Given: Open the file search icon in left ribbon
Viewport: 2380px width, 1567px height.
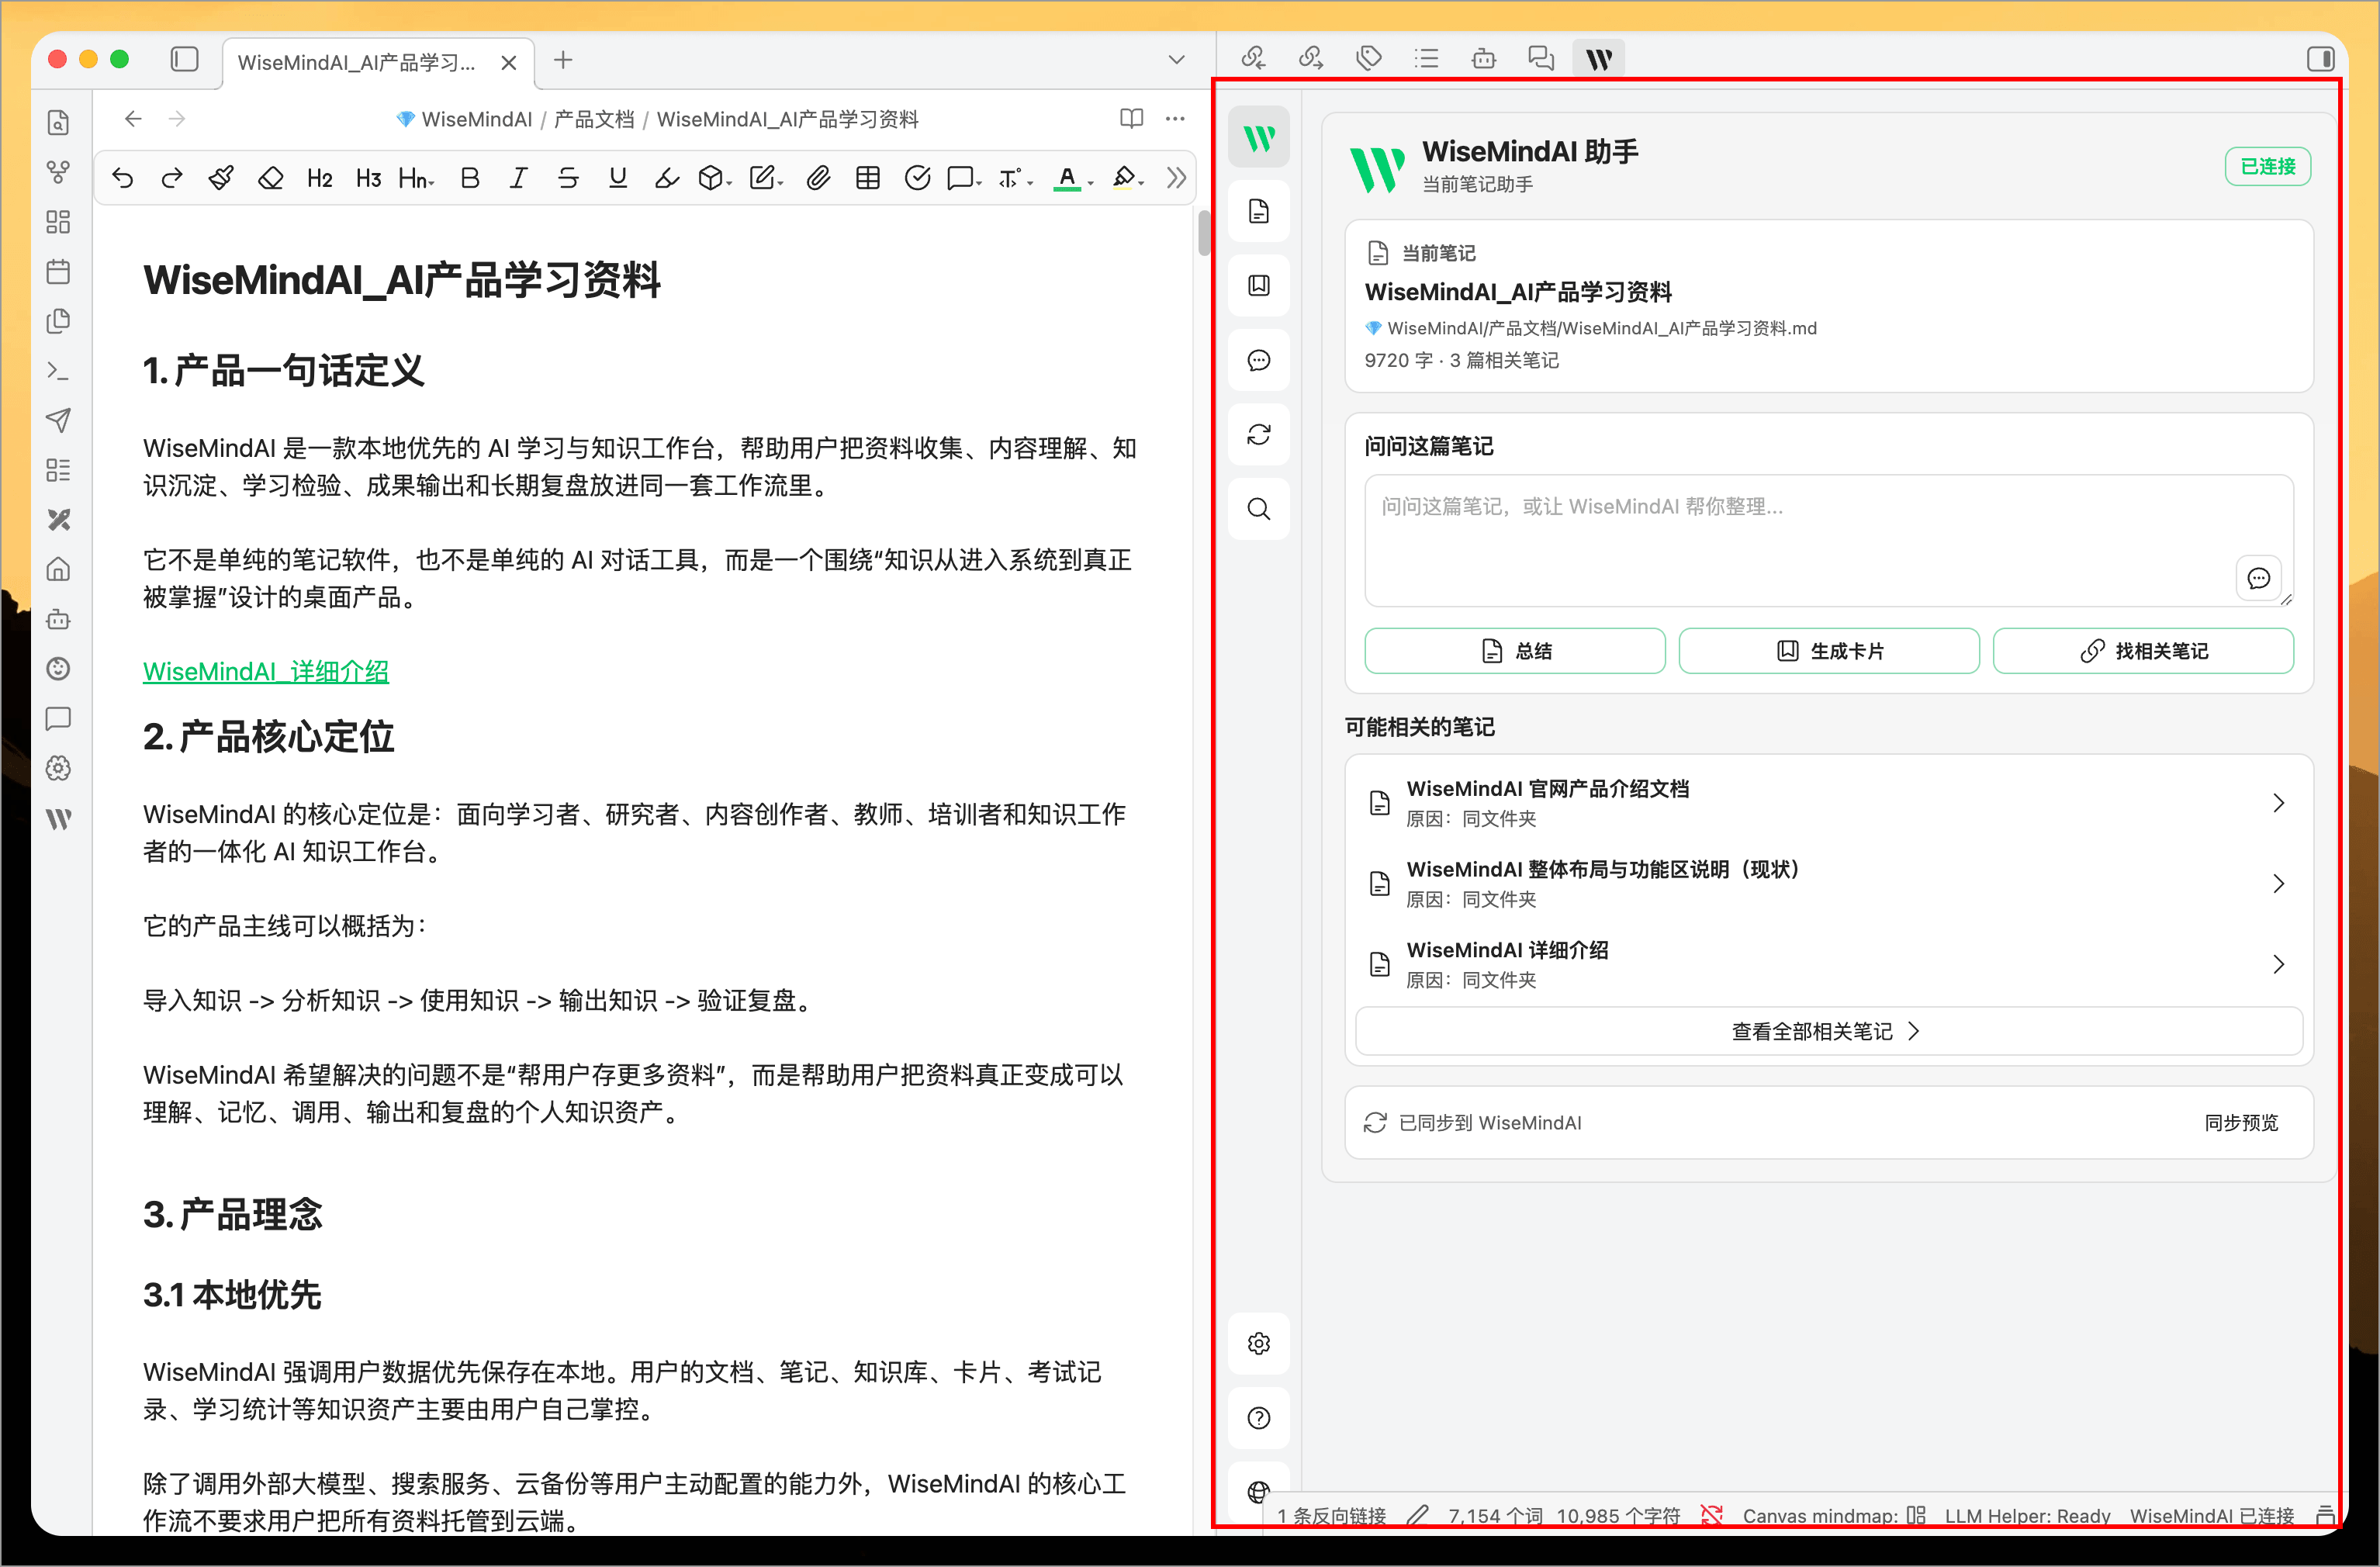Looking at the screenshot, I should [59, 123].
